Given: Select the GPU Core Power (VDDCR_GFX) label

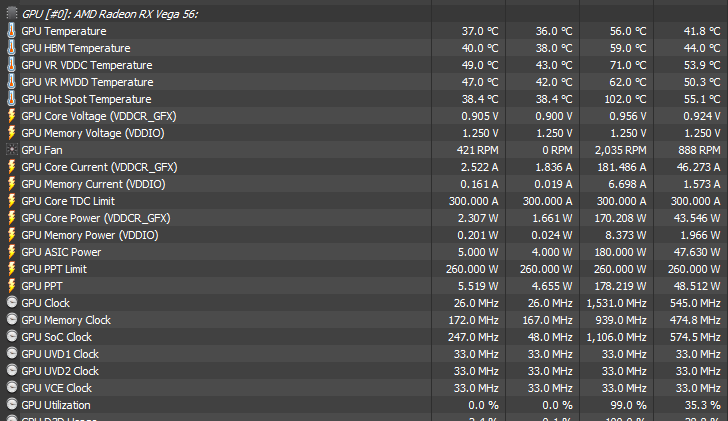Looking at the screenshot, I should [x=96, y=218].
